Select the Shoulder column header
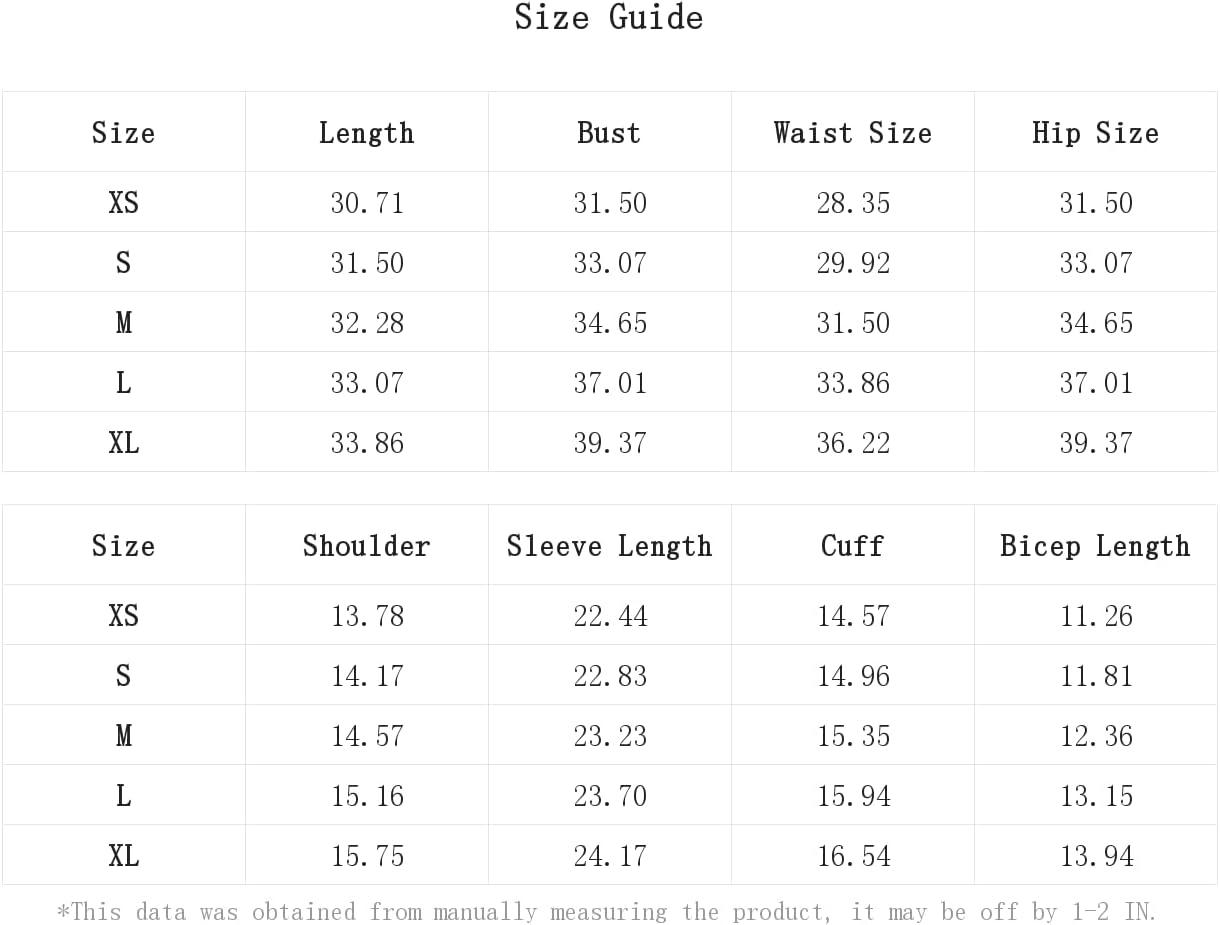 [366, 545]
